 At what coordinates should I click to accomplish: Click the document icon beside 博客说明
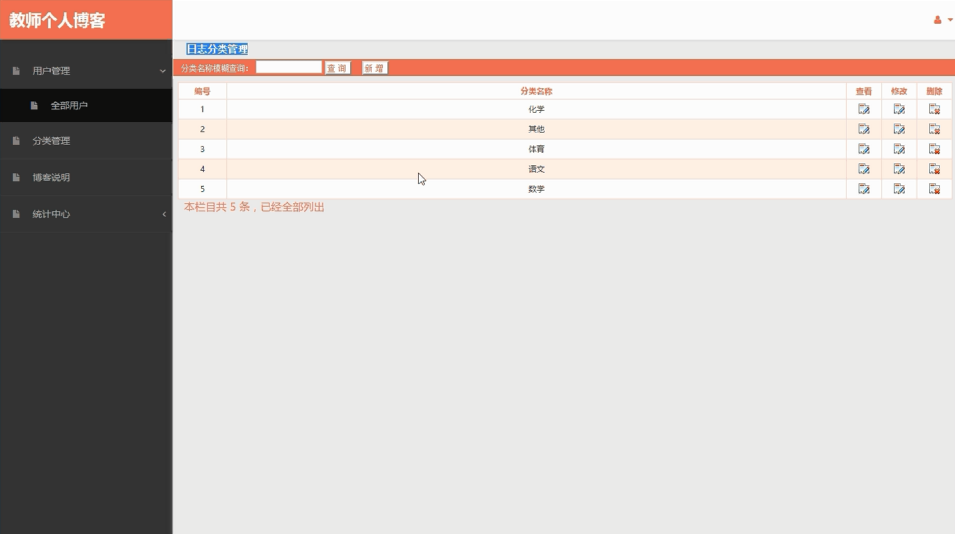click(x=16, y=177)
